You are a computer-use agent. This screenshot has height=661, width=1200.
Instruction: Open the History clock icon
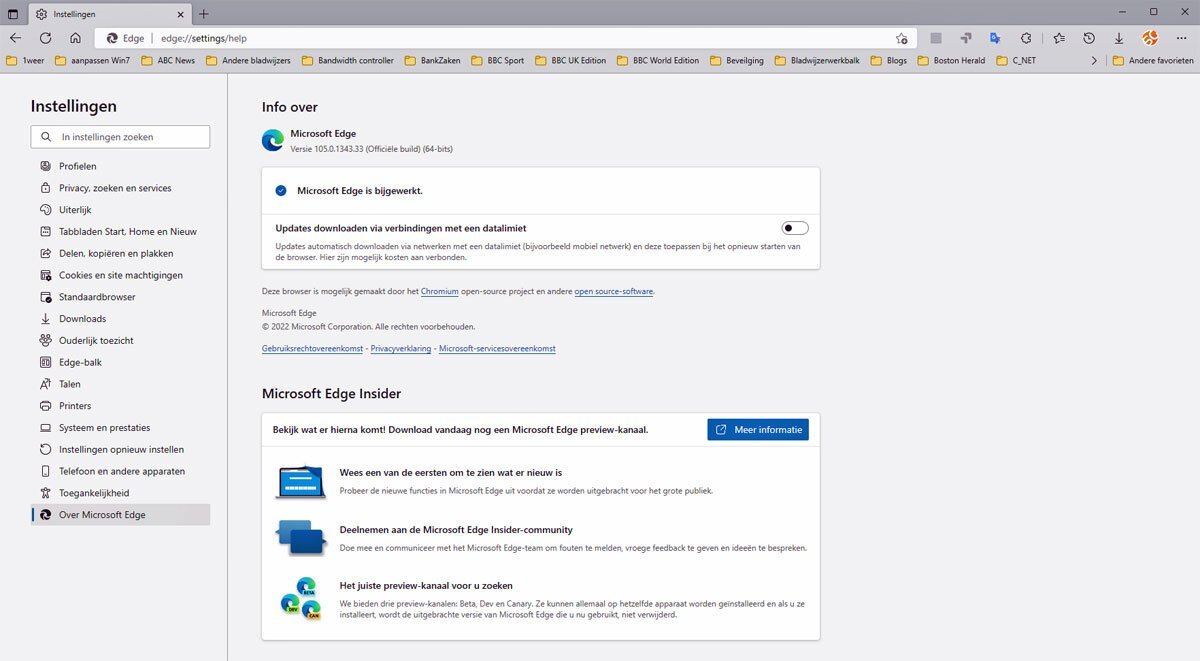tap(1089, 38)
